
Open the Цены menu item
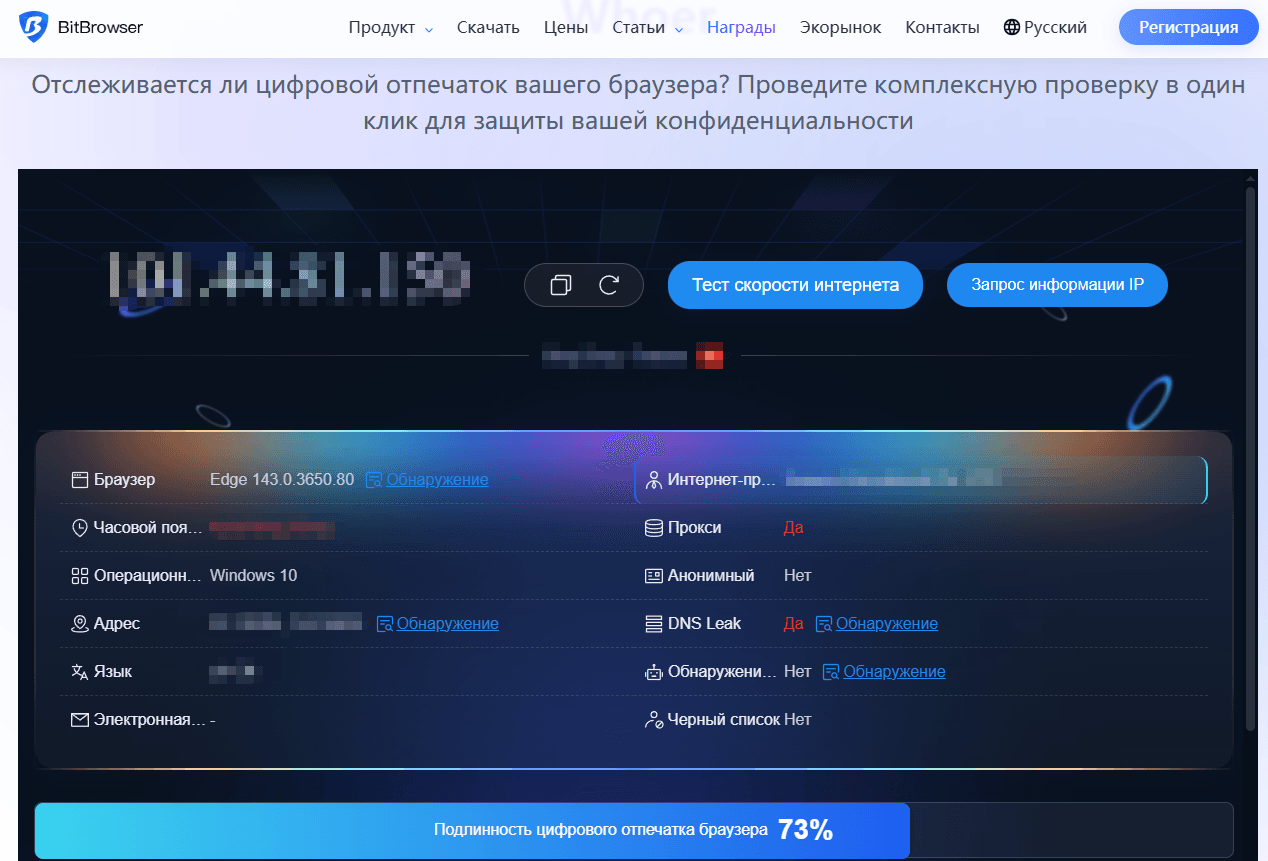click(566, 28)
